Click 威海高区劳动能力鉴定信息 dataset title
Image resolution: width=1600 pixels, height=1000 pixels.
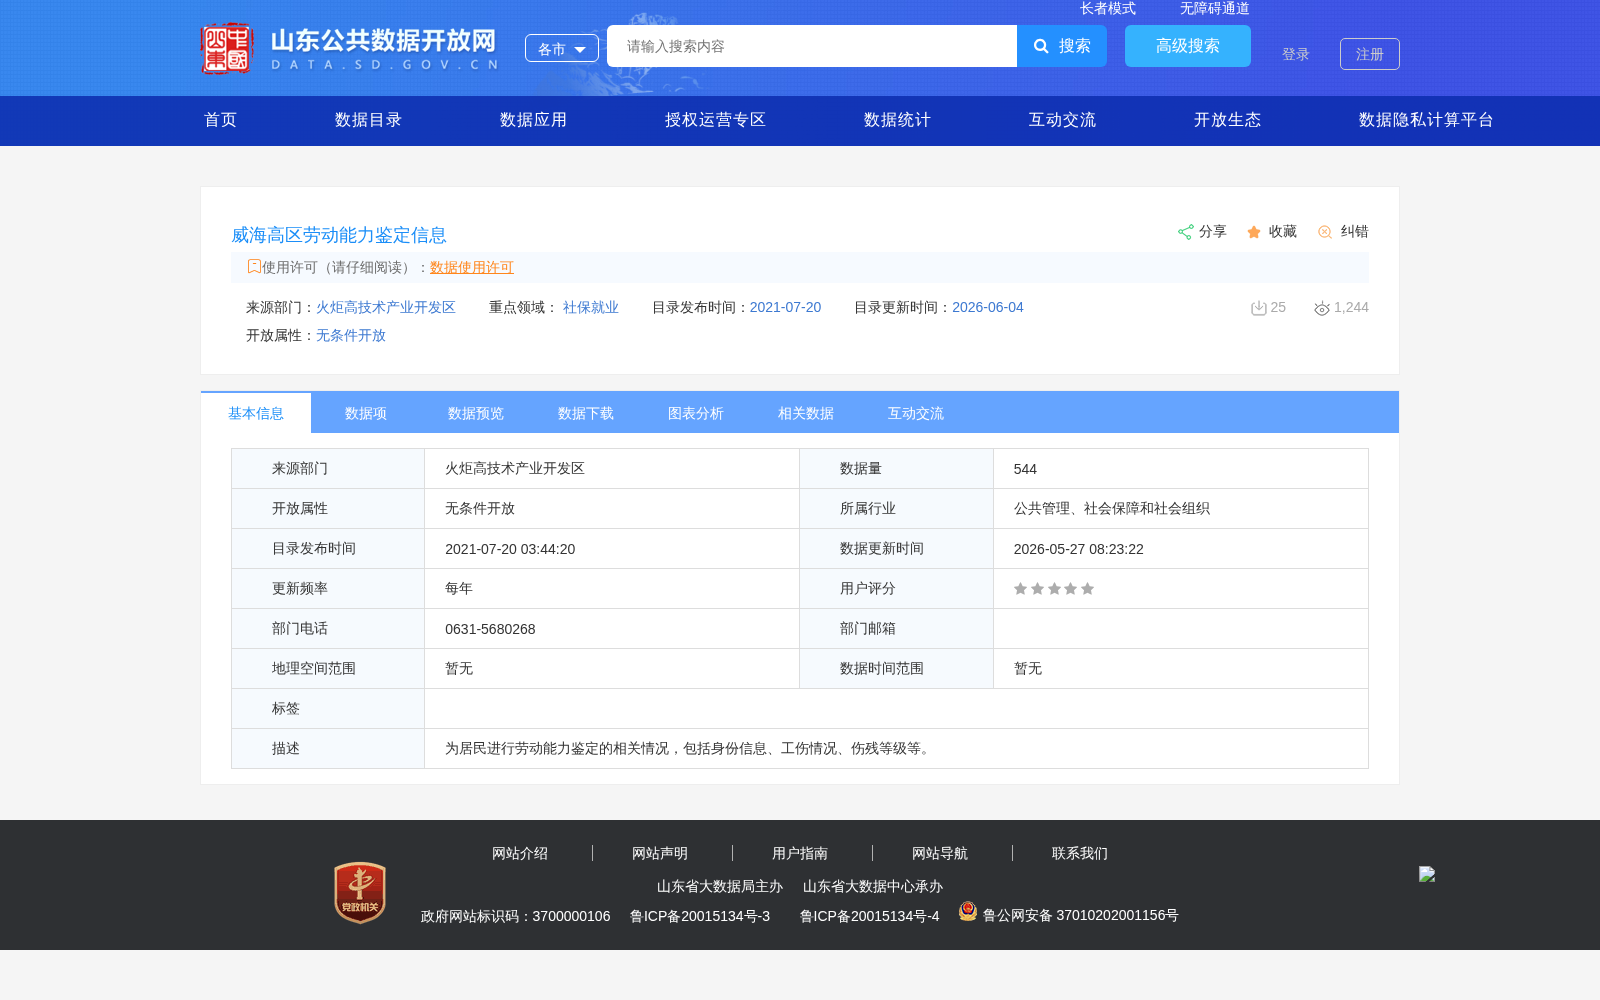[339, 235]
